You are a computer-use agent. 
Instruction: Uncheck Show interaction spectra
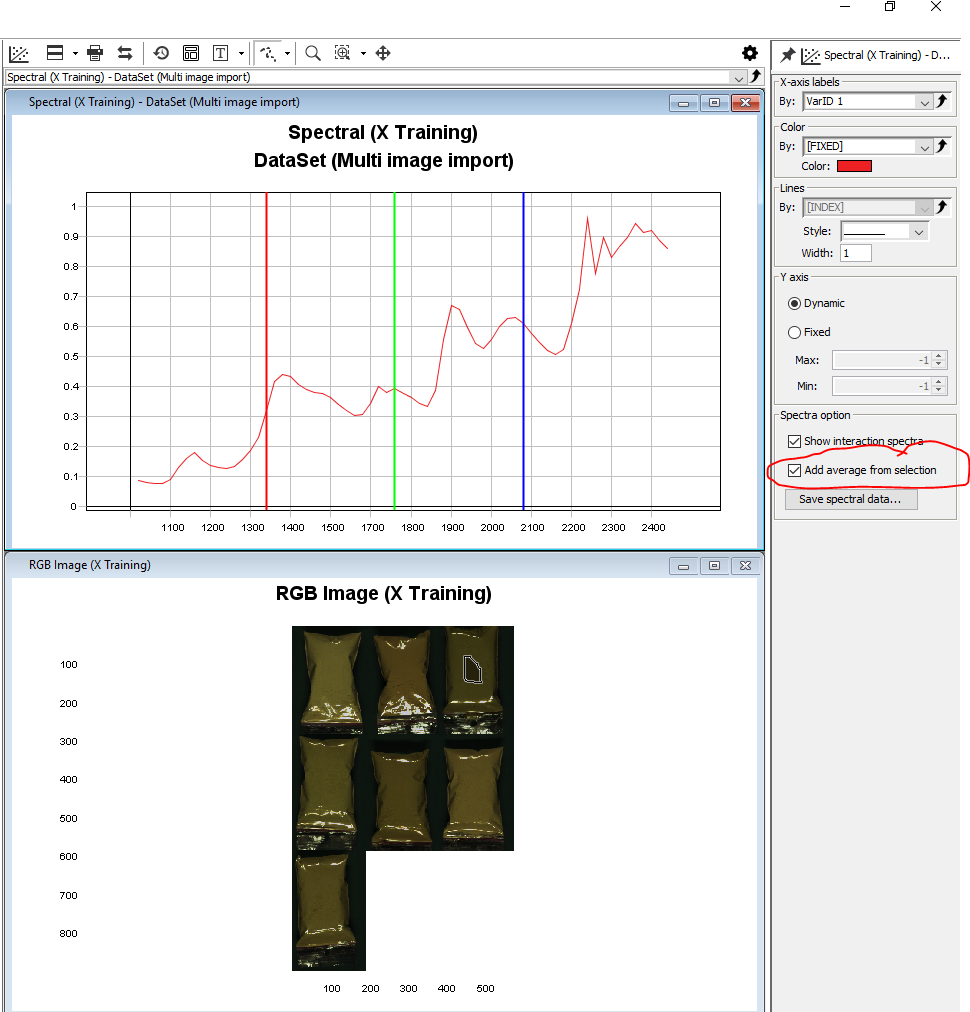coord(794,441)
